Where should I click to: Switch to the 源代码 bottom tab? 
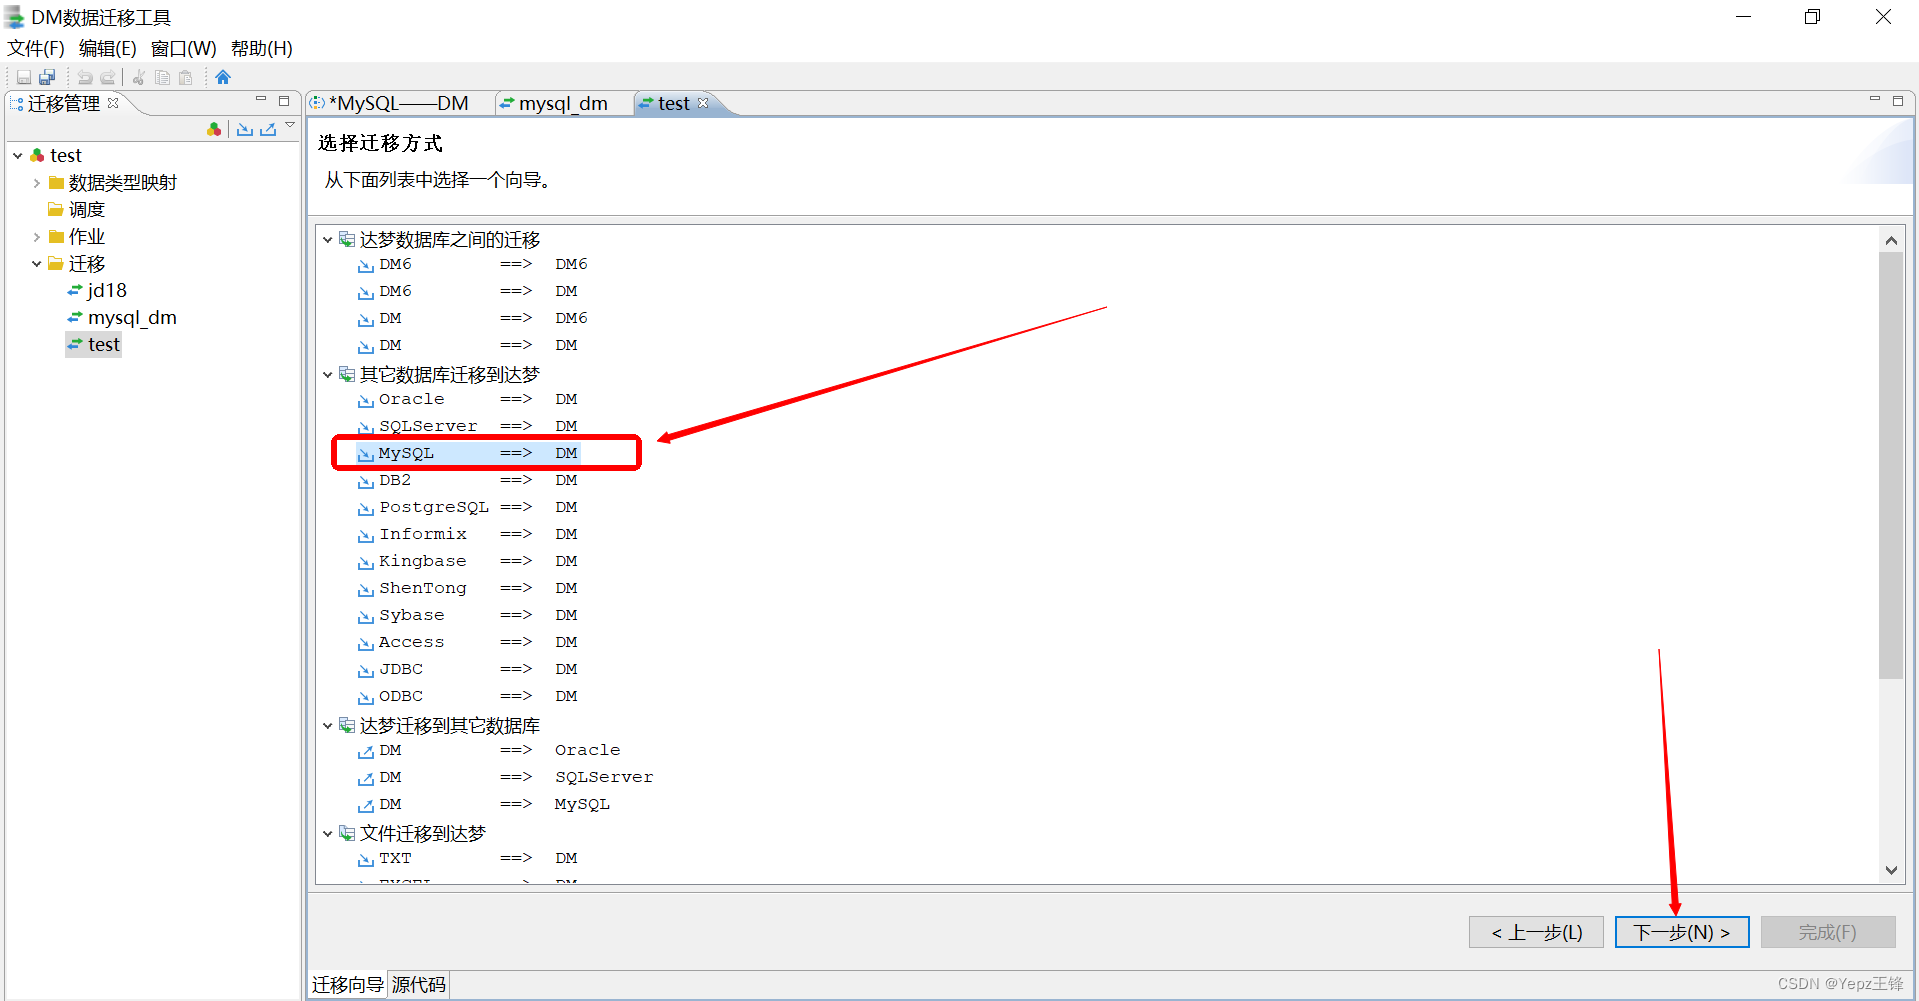(418, 985)
